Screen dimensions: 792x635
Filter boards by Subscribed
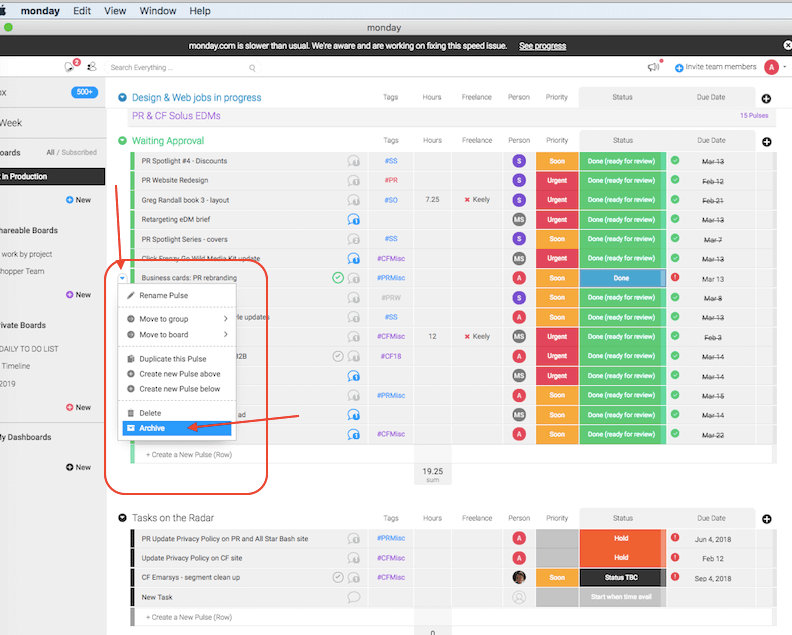click(79, 153)
